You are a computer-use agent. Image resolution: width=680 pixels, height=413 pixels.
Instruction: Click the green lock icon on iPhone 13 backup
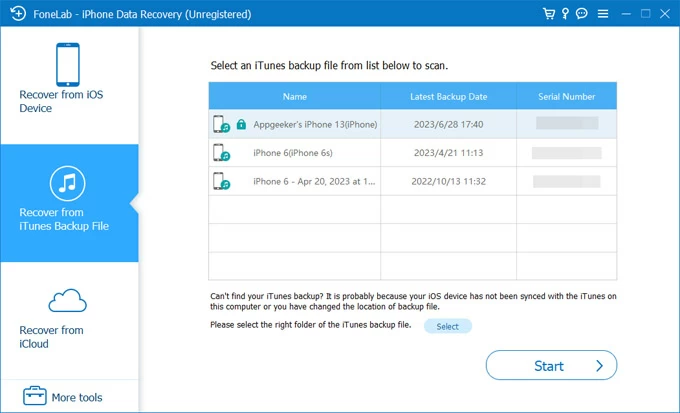pos(241,124)
